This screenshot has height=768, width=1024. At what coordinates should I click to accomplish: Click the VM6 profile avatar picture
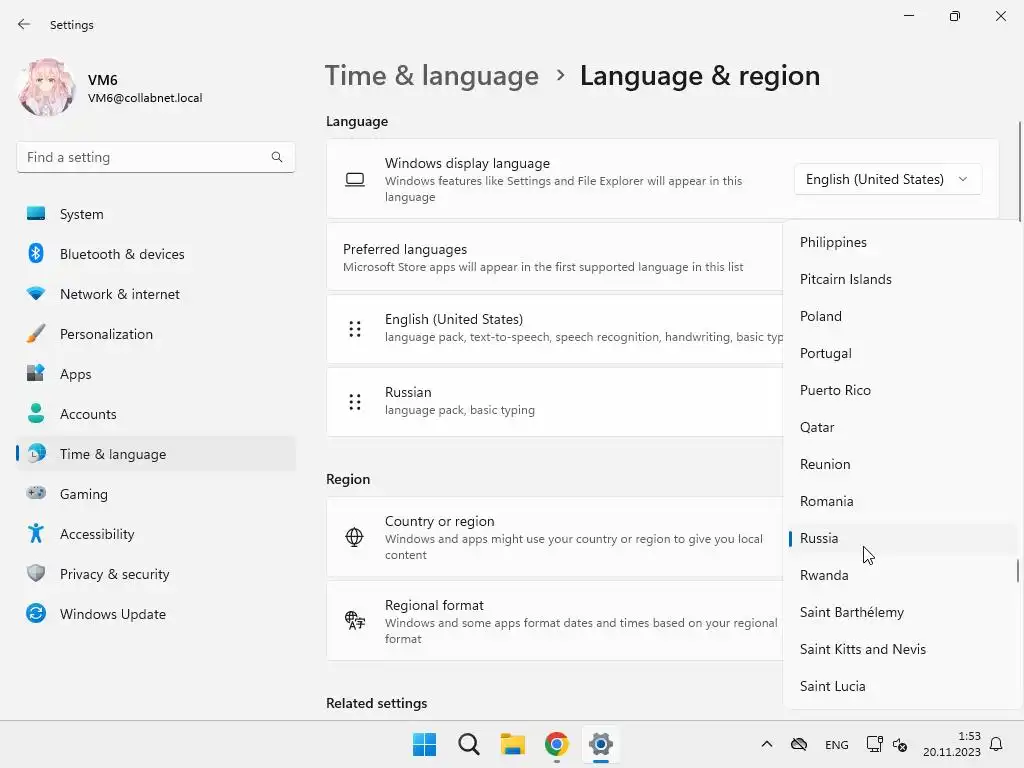pos(46,88)
